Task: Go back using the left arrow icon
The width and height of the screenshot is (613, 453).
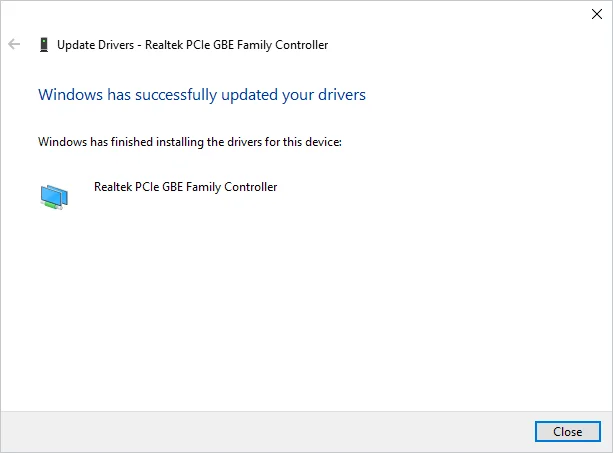Action: 14,44
